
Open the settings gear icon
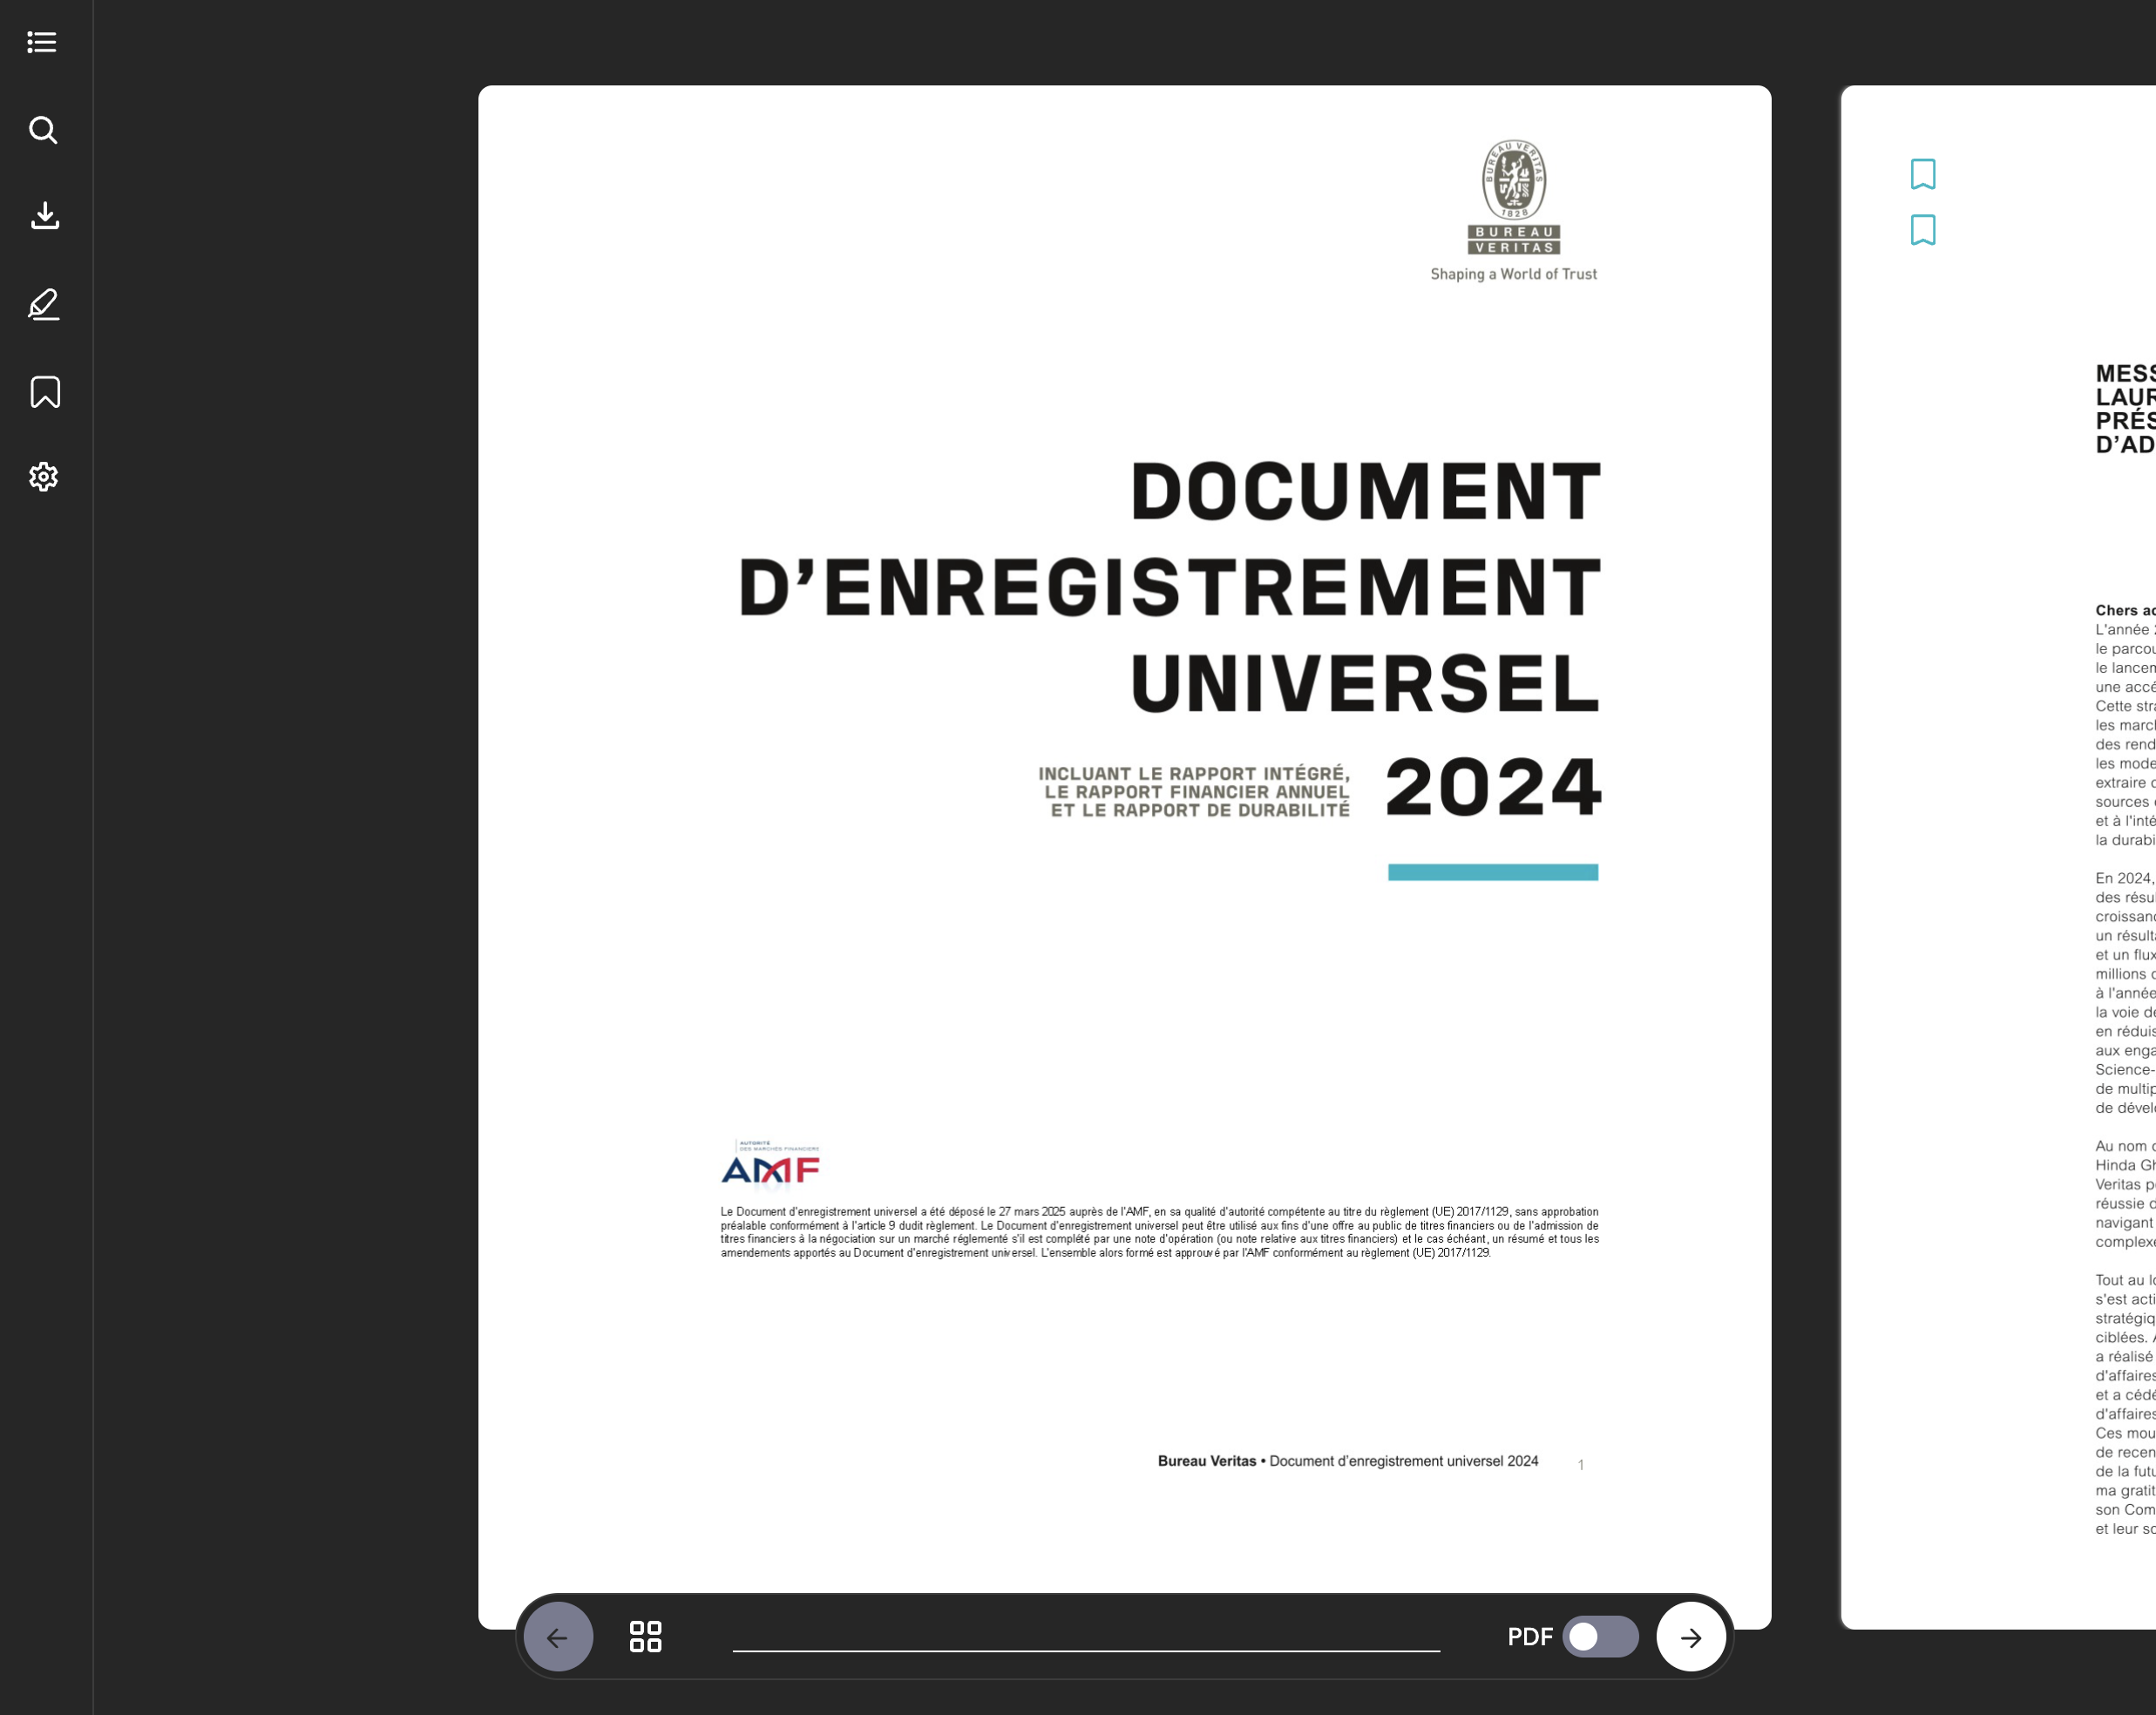tap(44, 477)
